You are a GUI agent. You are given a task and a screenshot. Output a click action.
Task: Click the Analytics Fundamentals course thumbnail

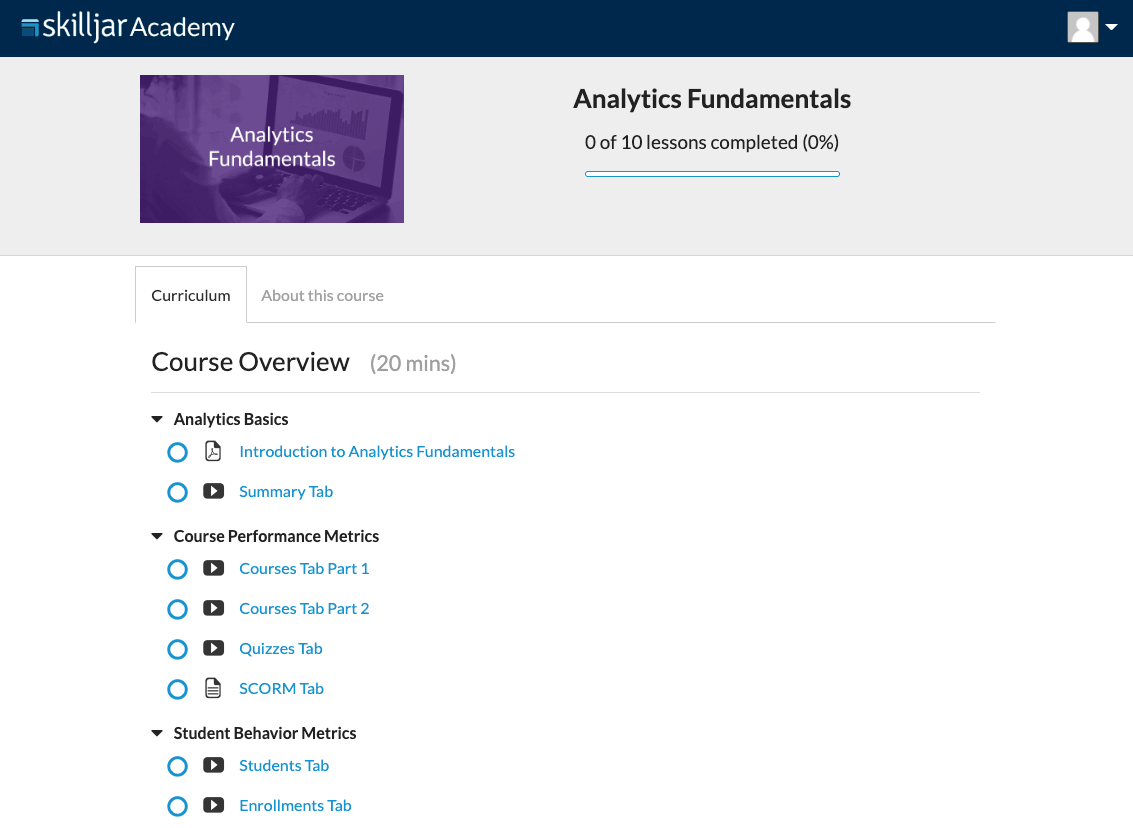[x=272, y=149]
